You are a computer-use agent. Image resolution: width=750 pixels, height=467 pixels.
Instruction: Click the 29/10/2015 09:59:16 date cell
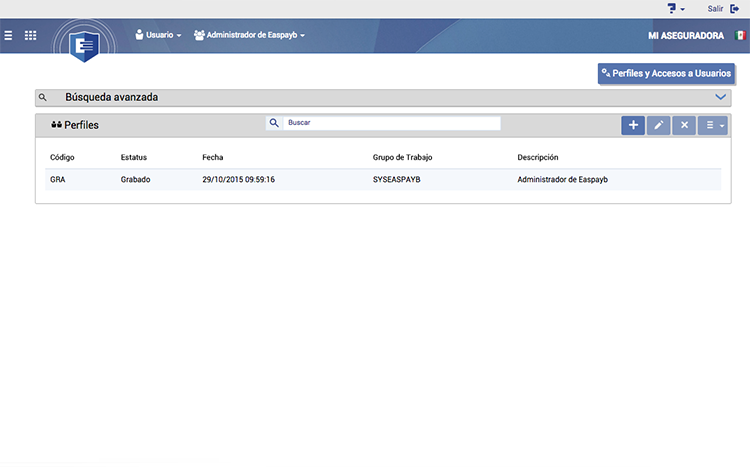pos(238,180)
